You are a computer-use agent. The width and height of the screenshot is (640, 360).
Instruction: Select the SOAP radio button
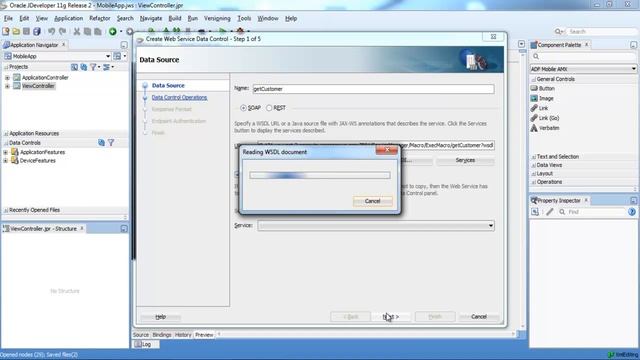243,108
